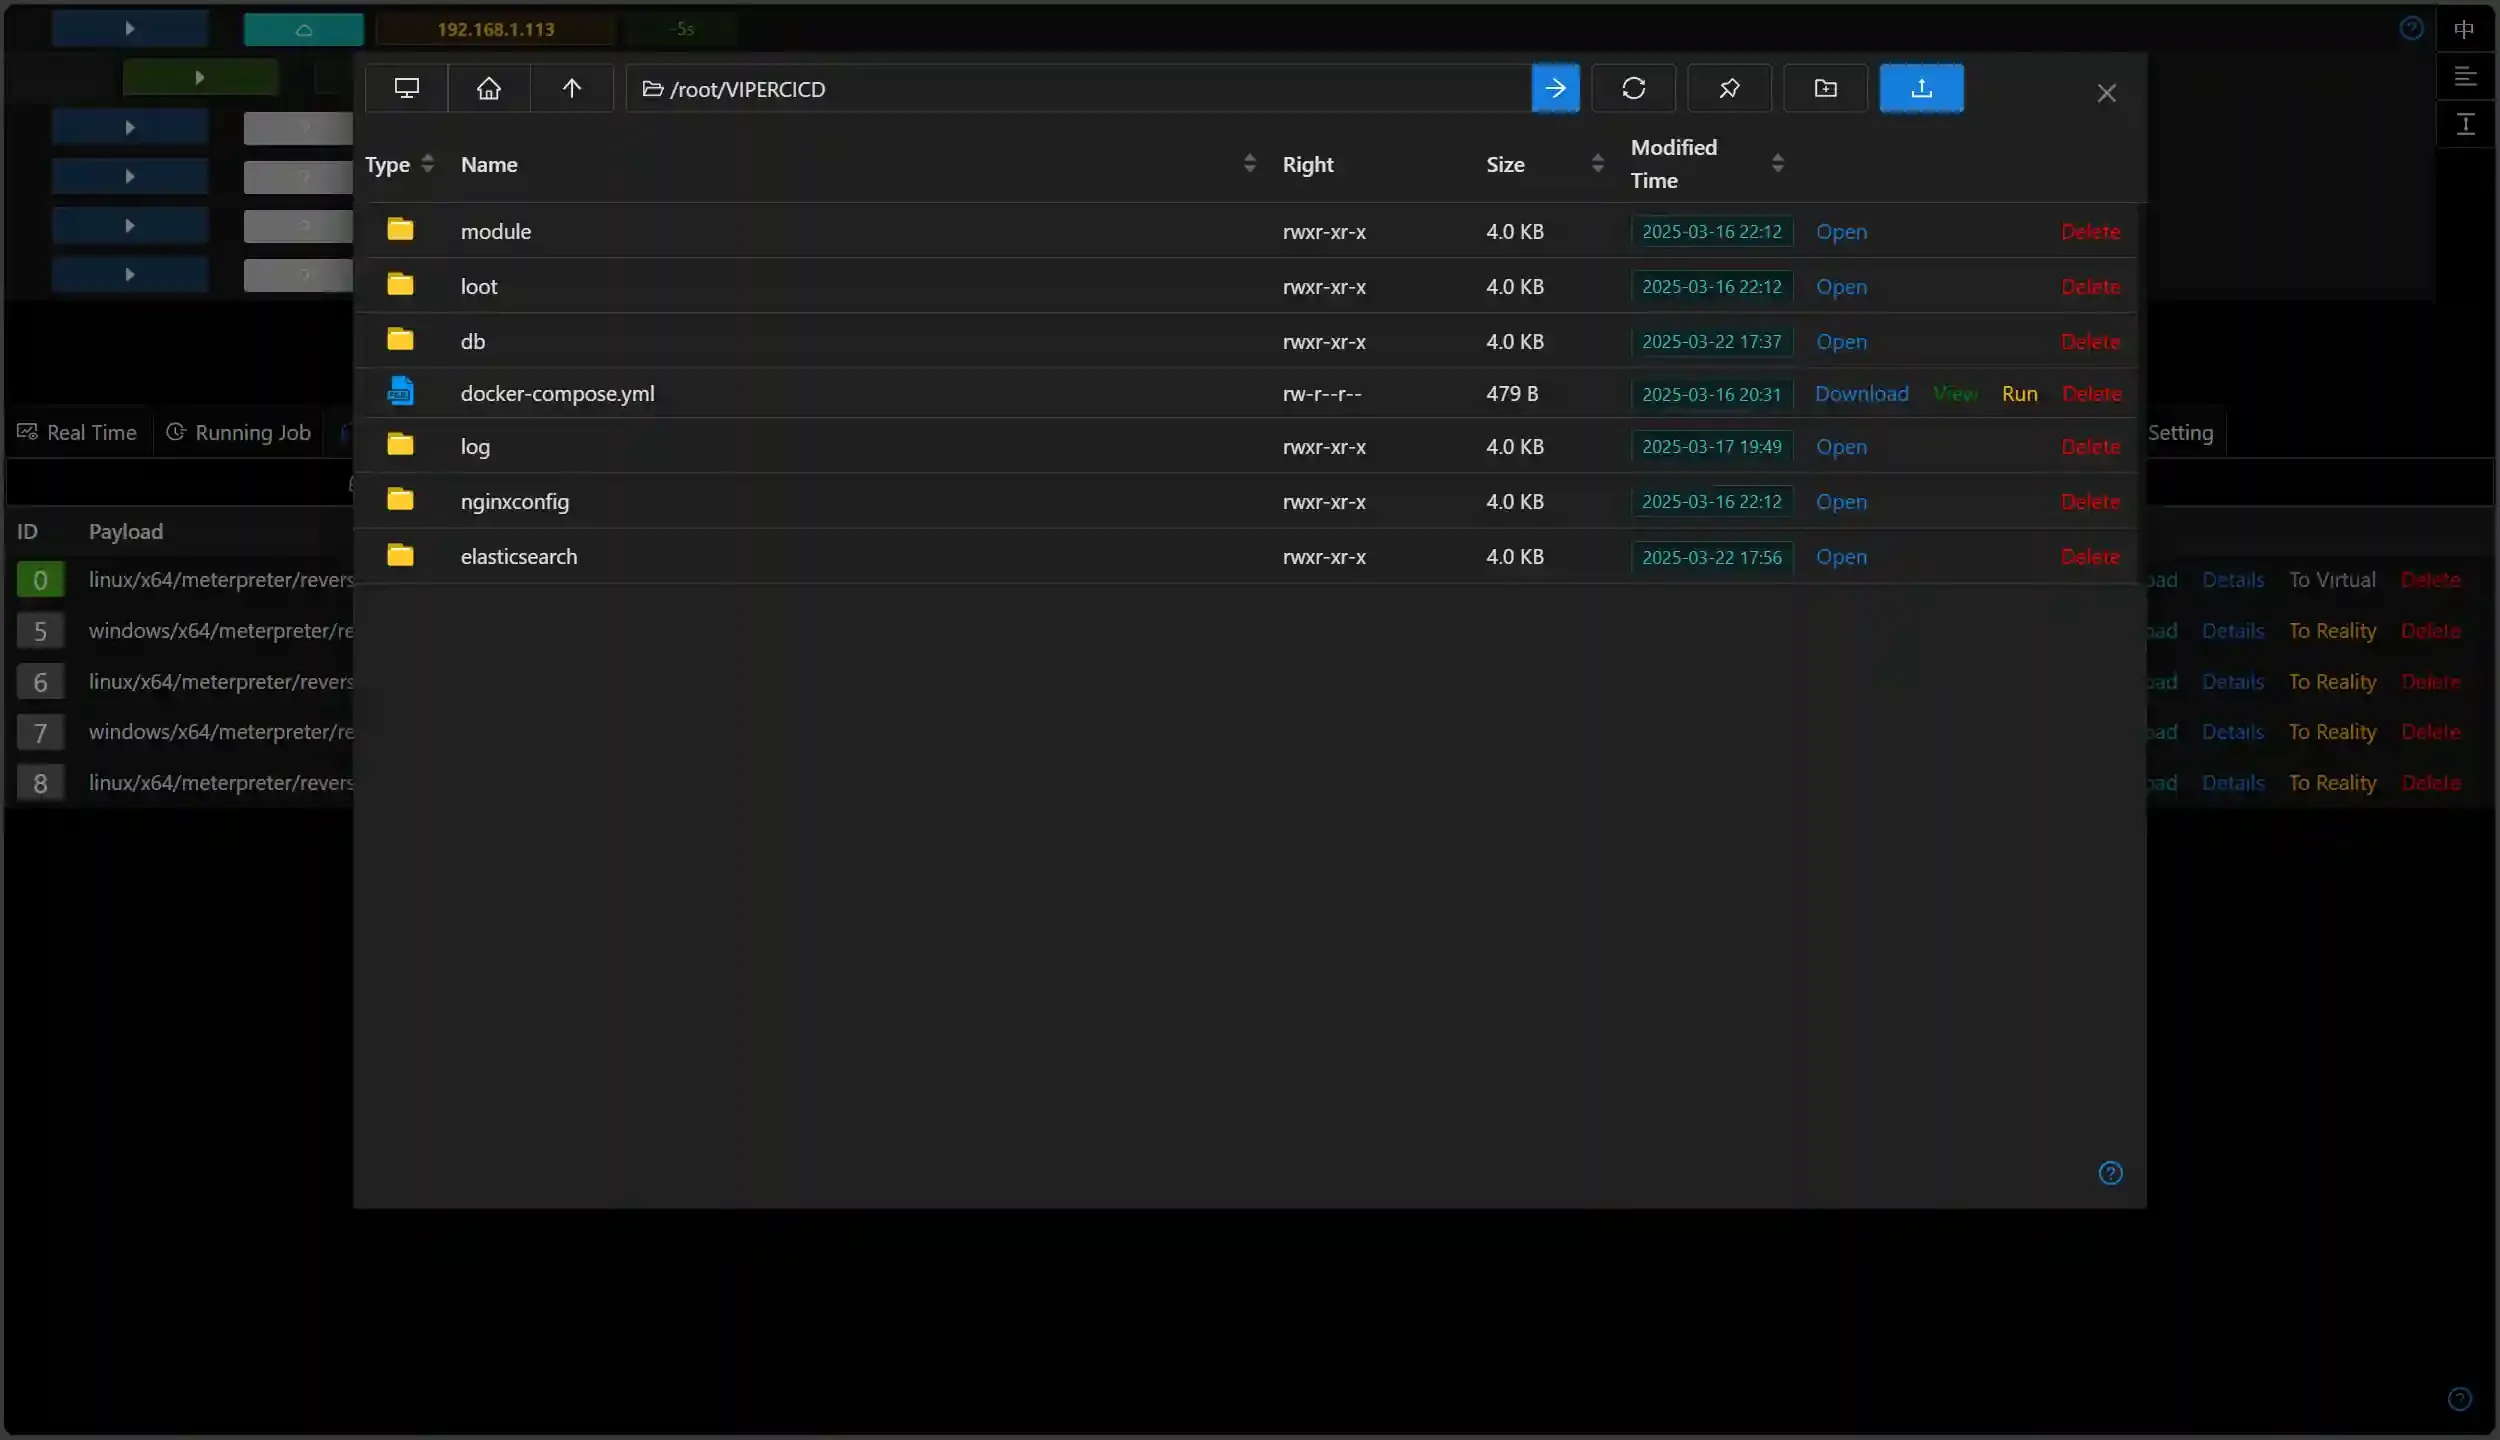Pin the current directory path

click(x=1728, y=89)
